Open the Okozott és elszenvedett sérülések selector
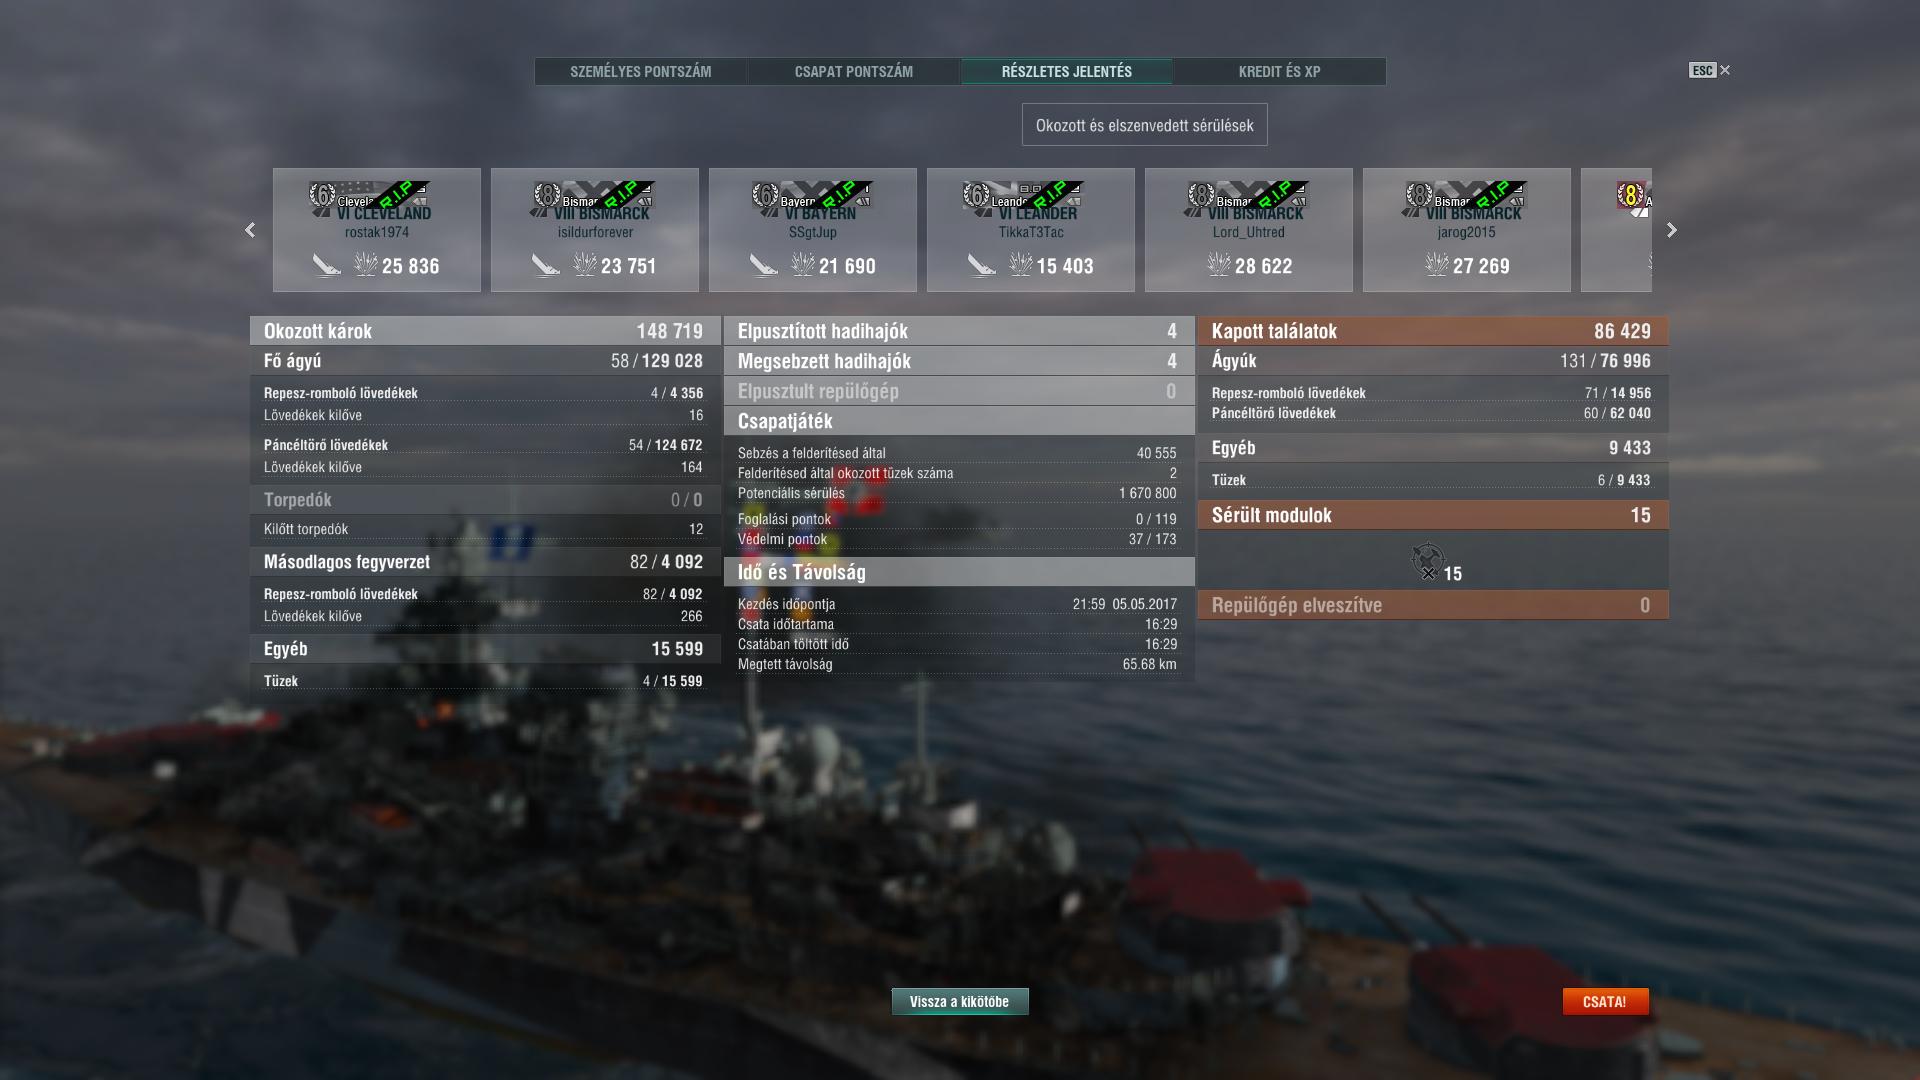Screen dimensions: 1920x1080 [x=1144, y=125]
